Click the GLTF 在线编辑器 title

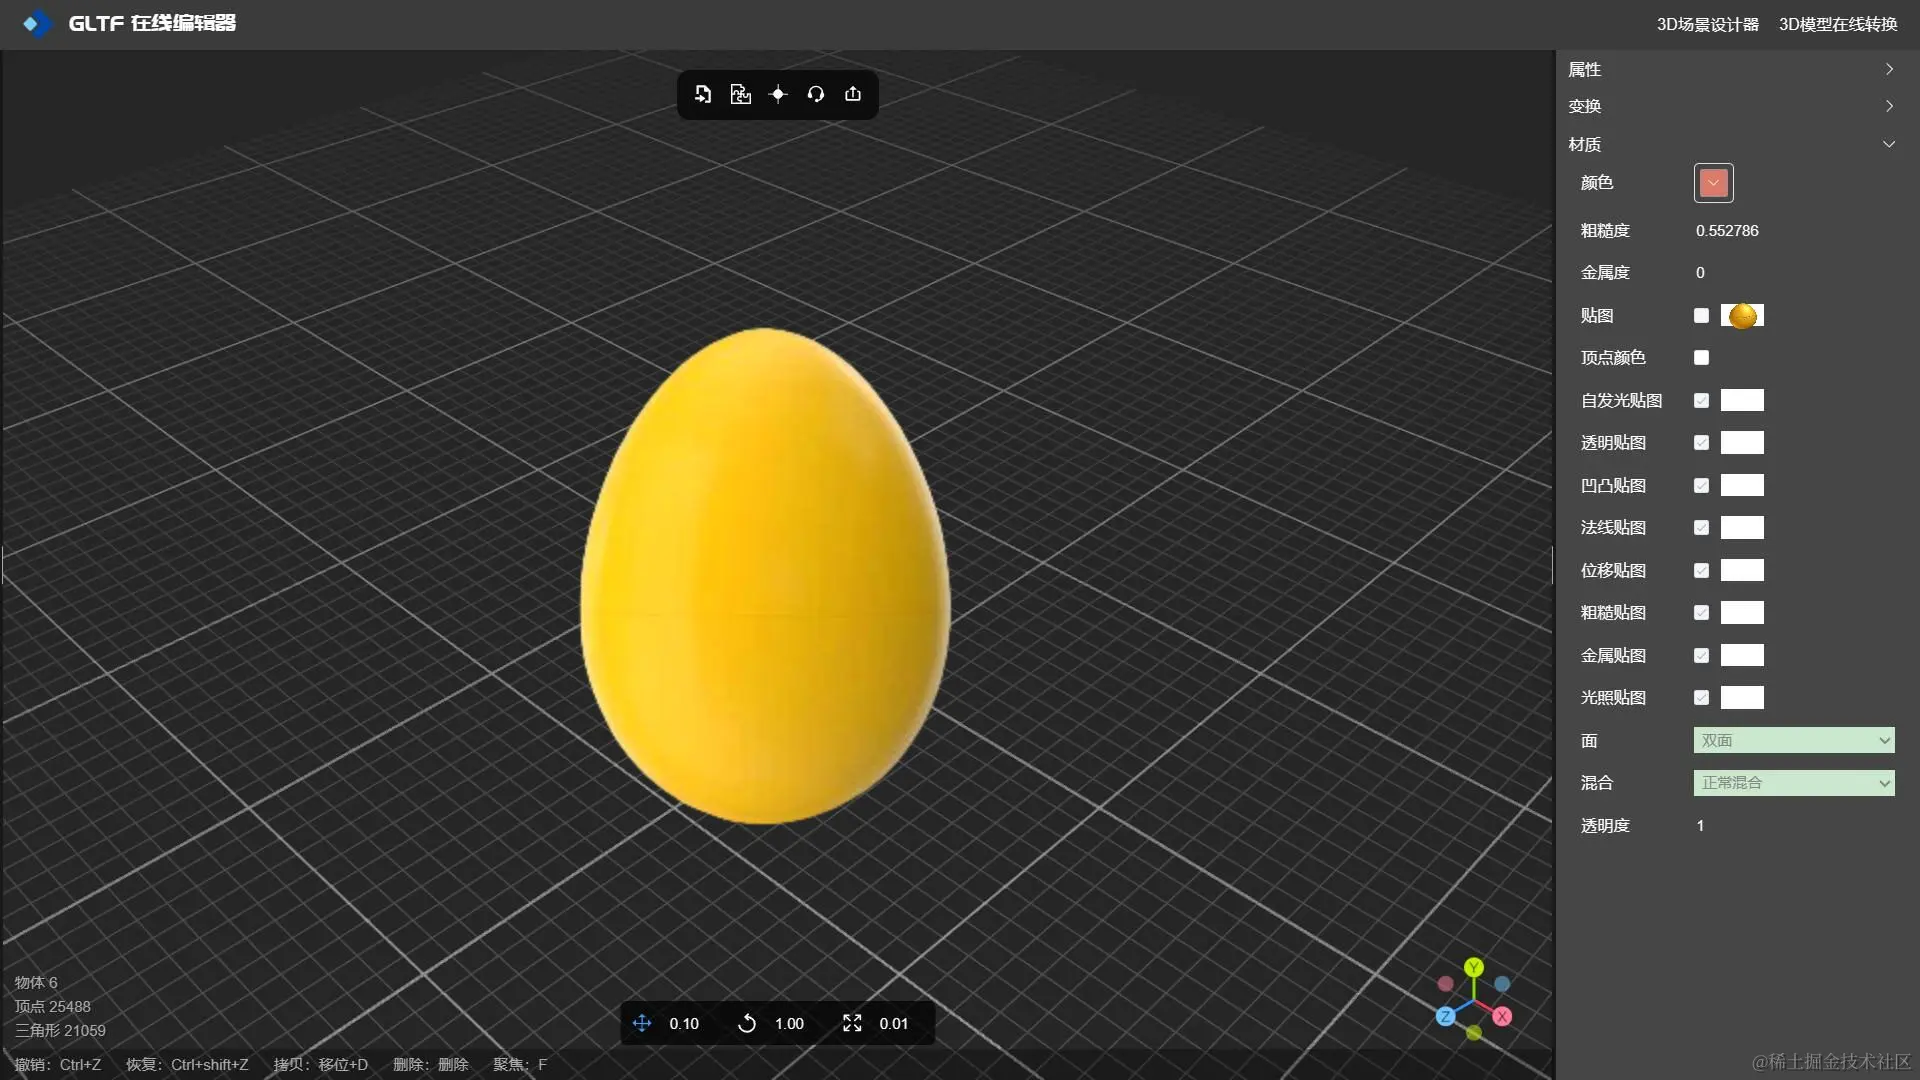click(152, 23)
